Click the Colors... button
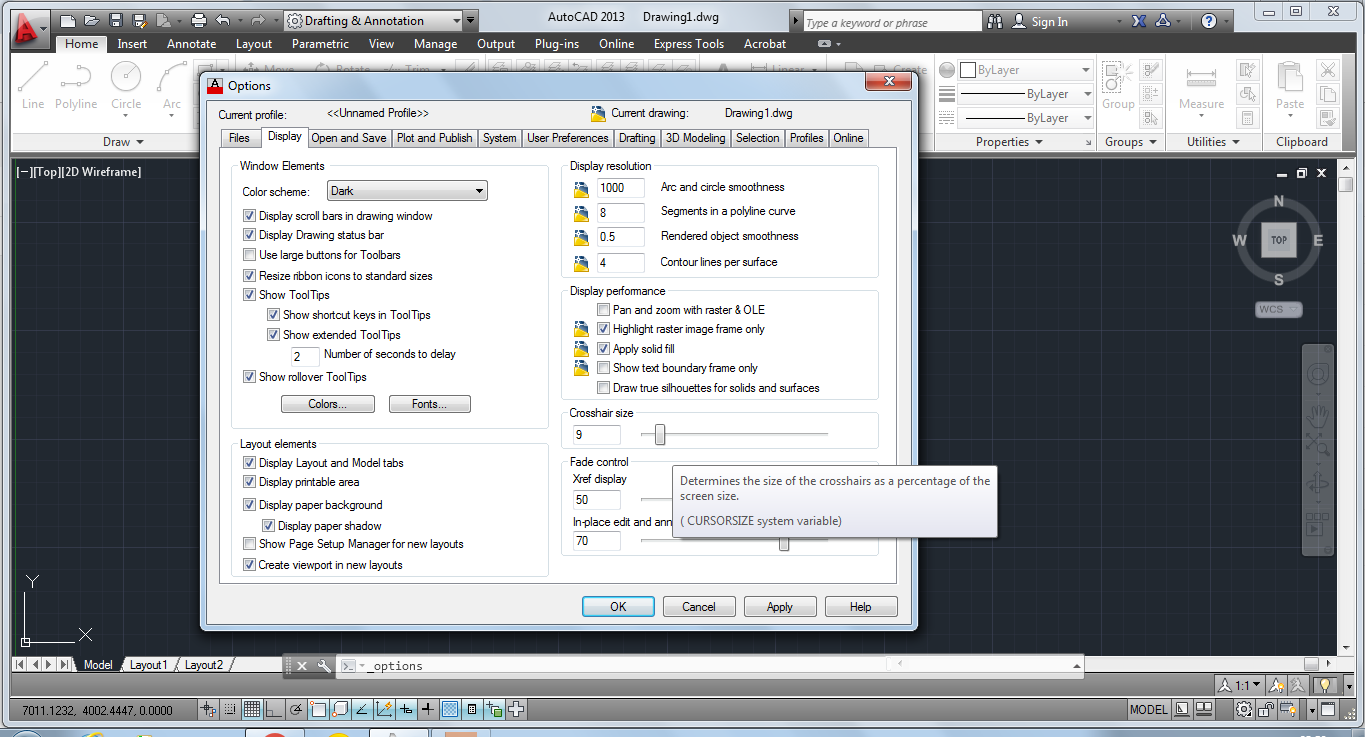1365x737 pixels. pos(328,404)
